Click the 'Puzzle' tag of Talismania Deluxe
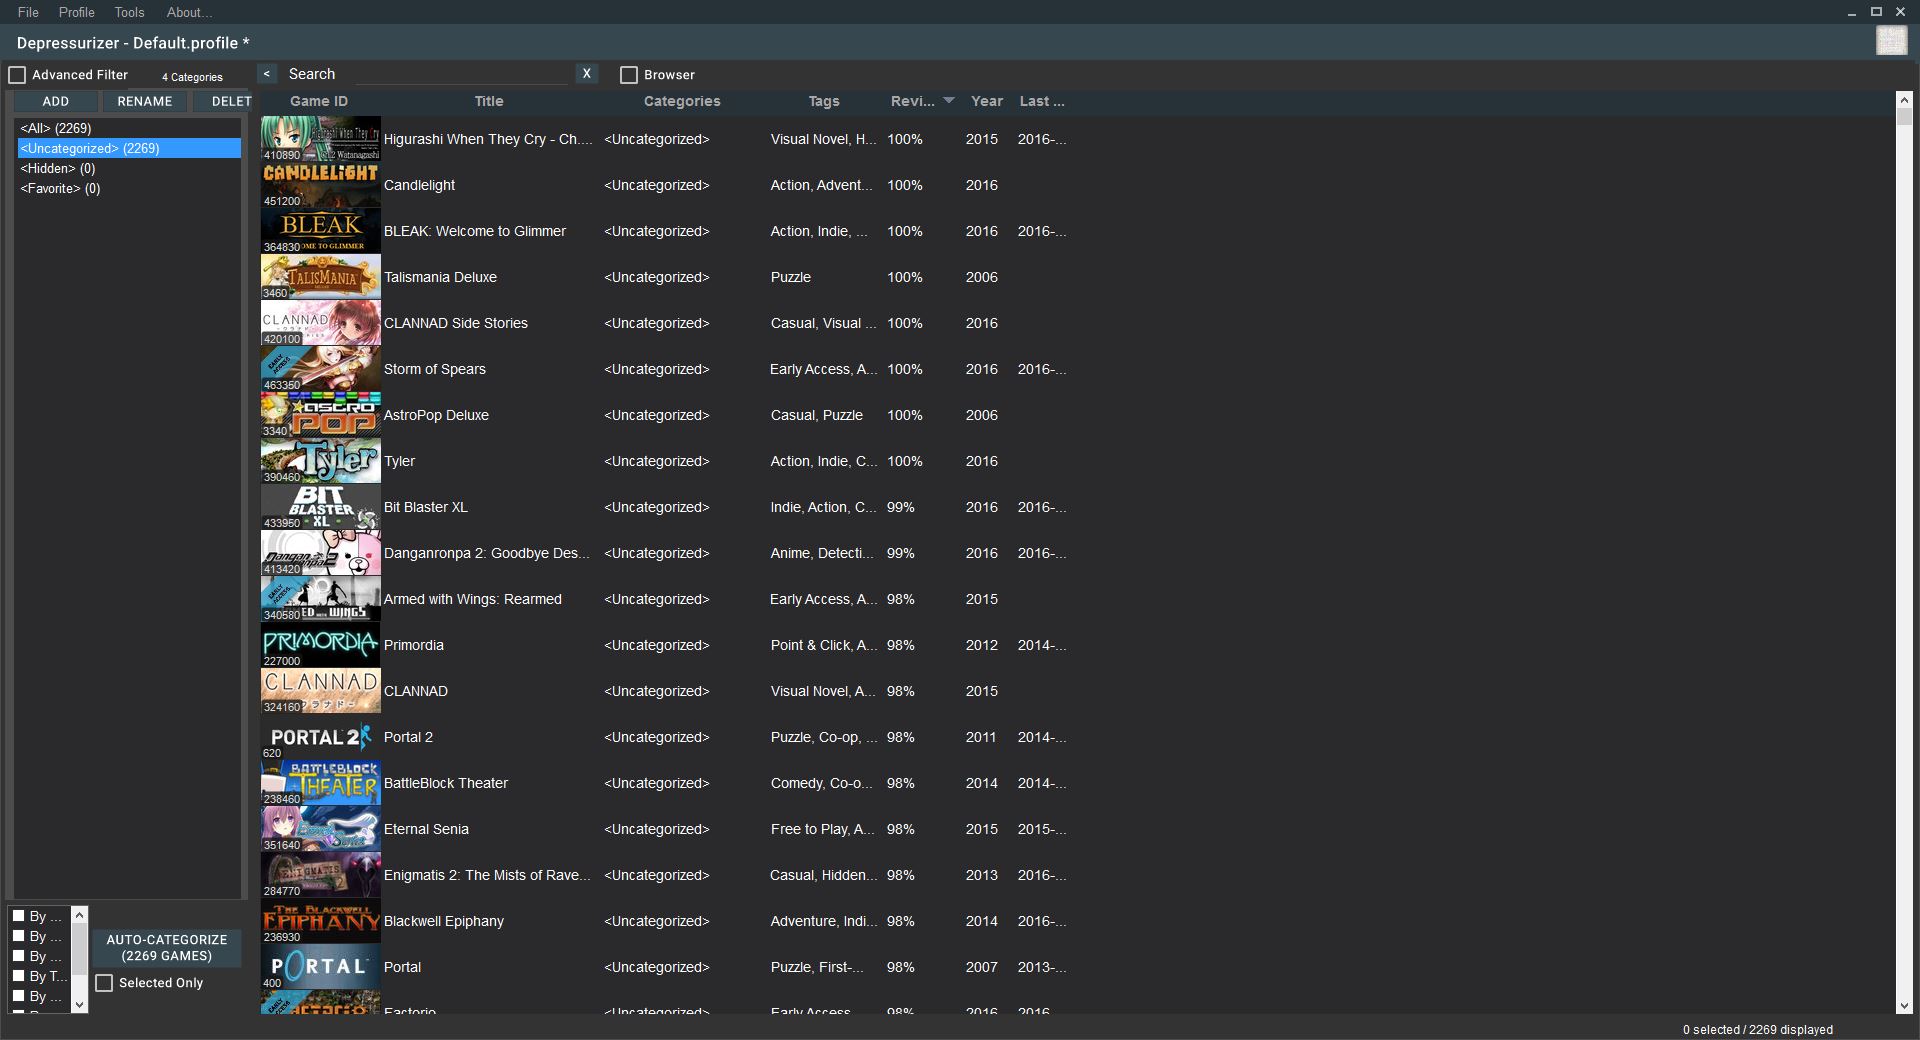This screenshot has height=1040, width=1920. (x=790, y=277)
